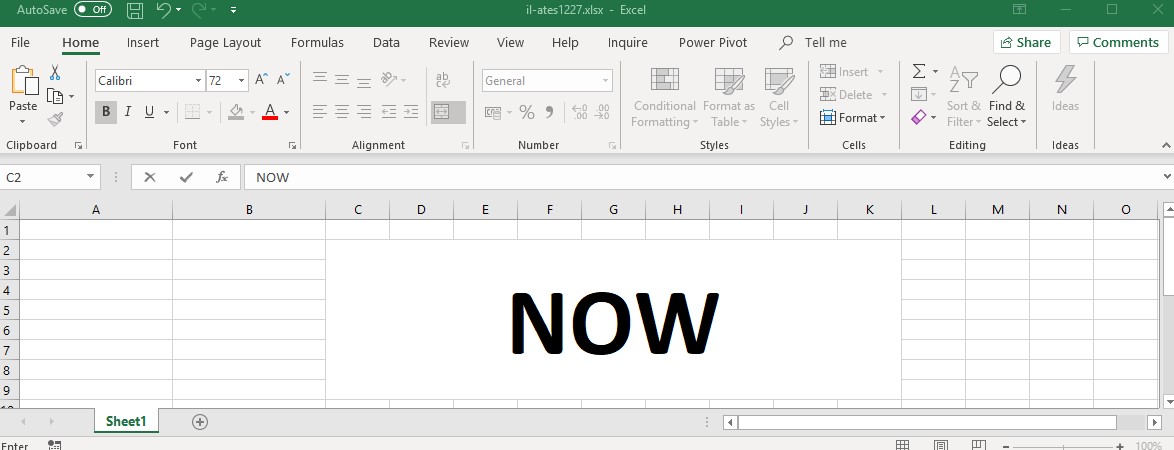Click the Increase Font Size icon
This screenshot has height=450, width=1174.
tap(261, 80)
